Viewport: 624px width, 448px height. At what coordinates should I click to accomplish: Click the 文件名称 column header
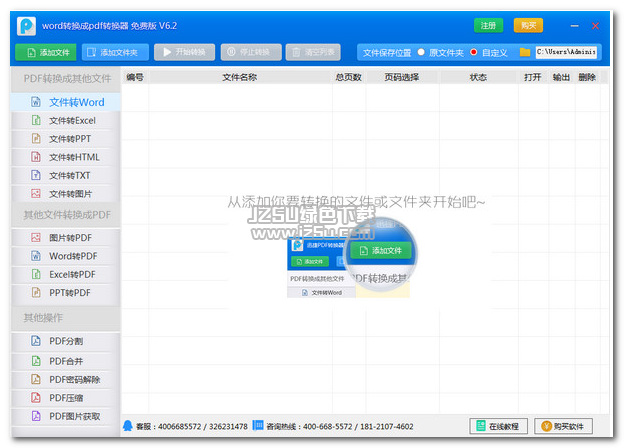[x=240, y=77]
